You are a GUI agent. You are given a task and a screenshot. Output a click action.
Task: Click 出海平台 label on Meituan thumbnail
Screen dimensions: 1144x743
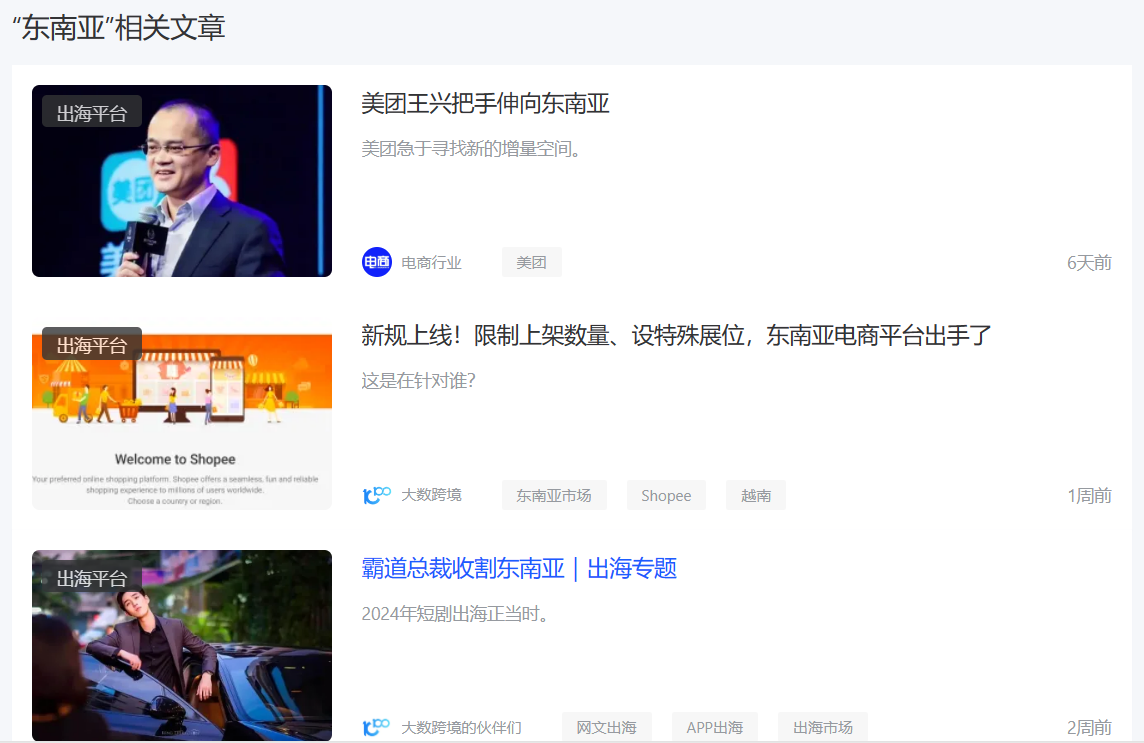92,112
